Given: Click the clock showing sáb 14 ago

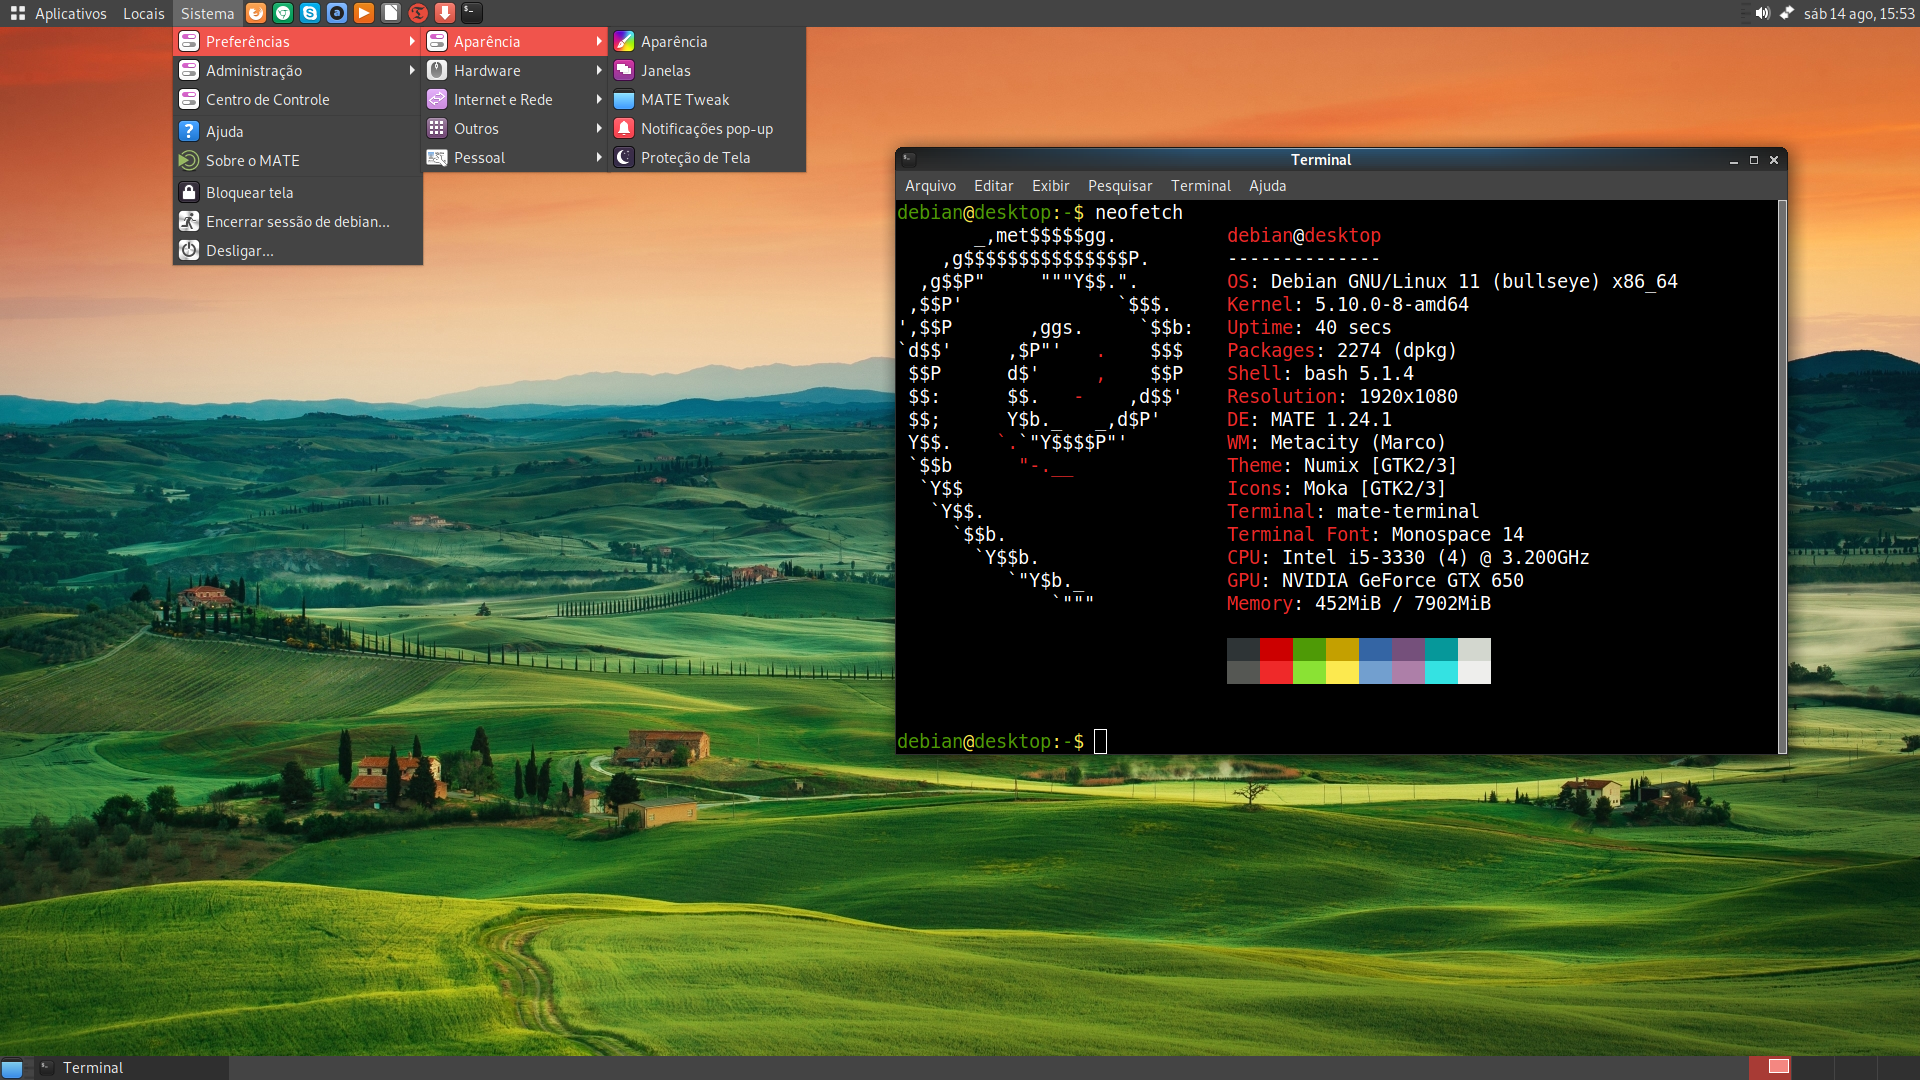Looking at the screenshot, I should (1858, 13).
